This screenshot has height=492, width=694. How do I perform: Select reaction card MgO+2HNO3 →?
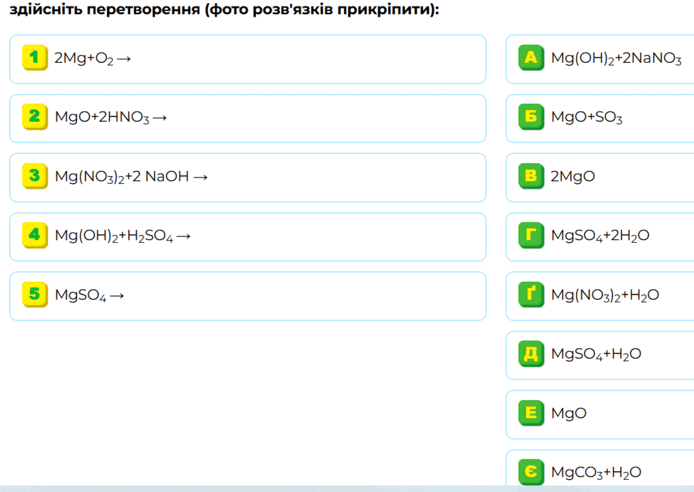[248, 119]
